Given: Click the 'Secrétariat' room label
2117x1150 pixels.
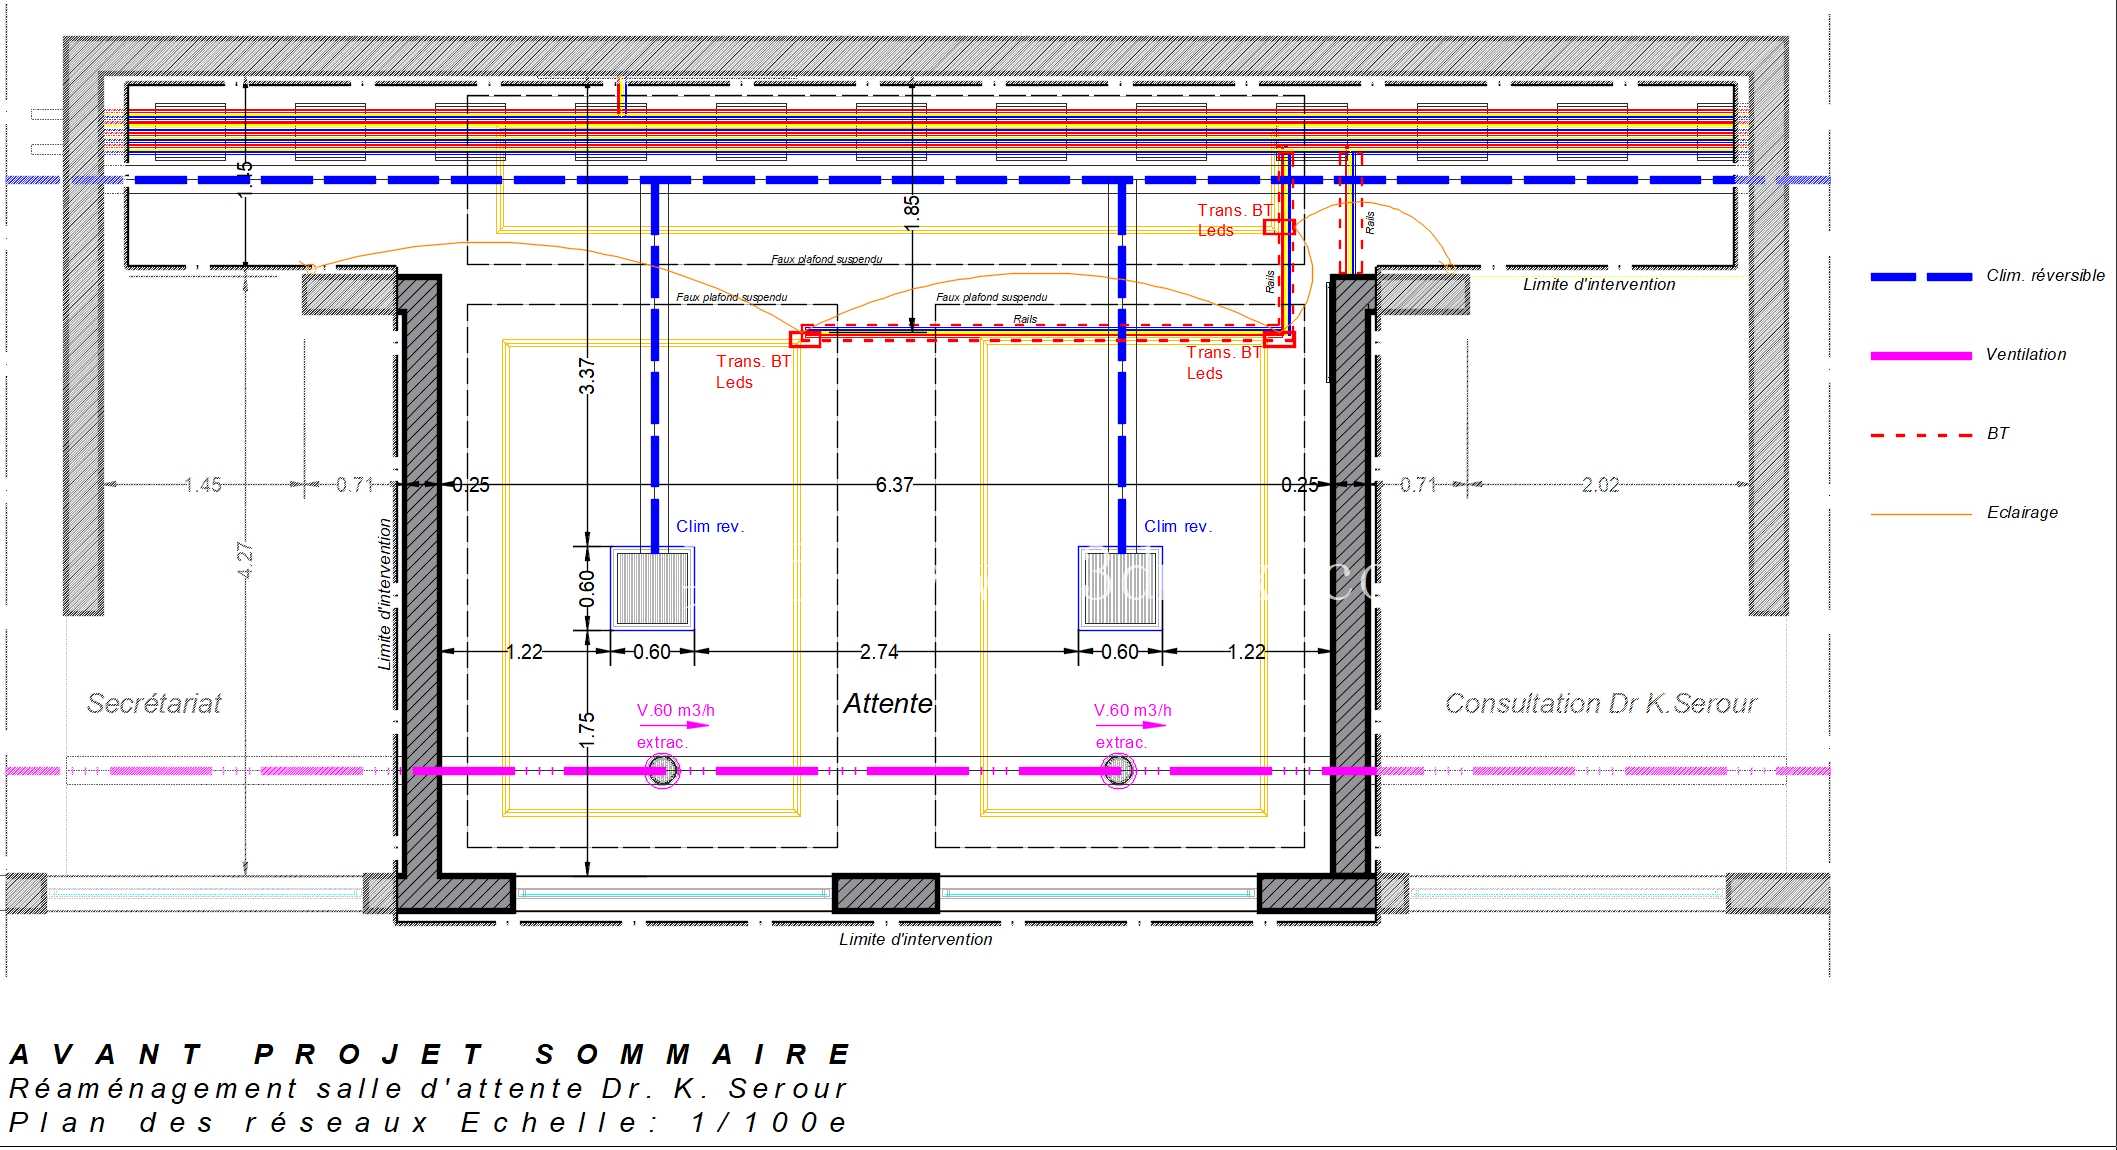Looking at the screenshot, I should click(x=154, y=704).
